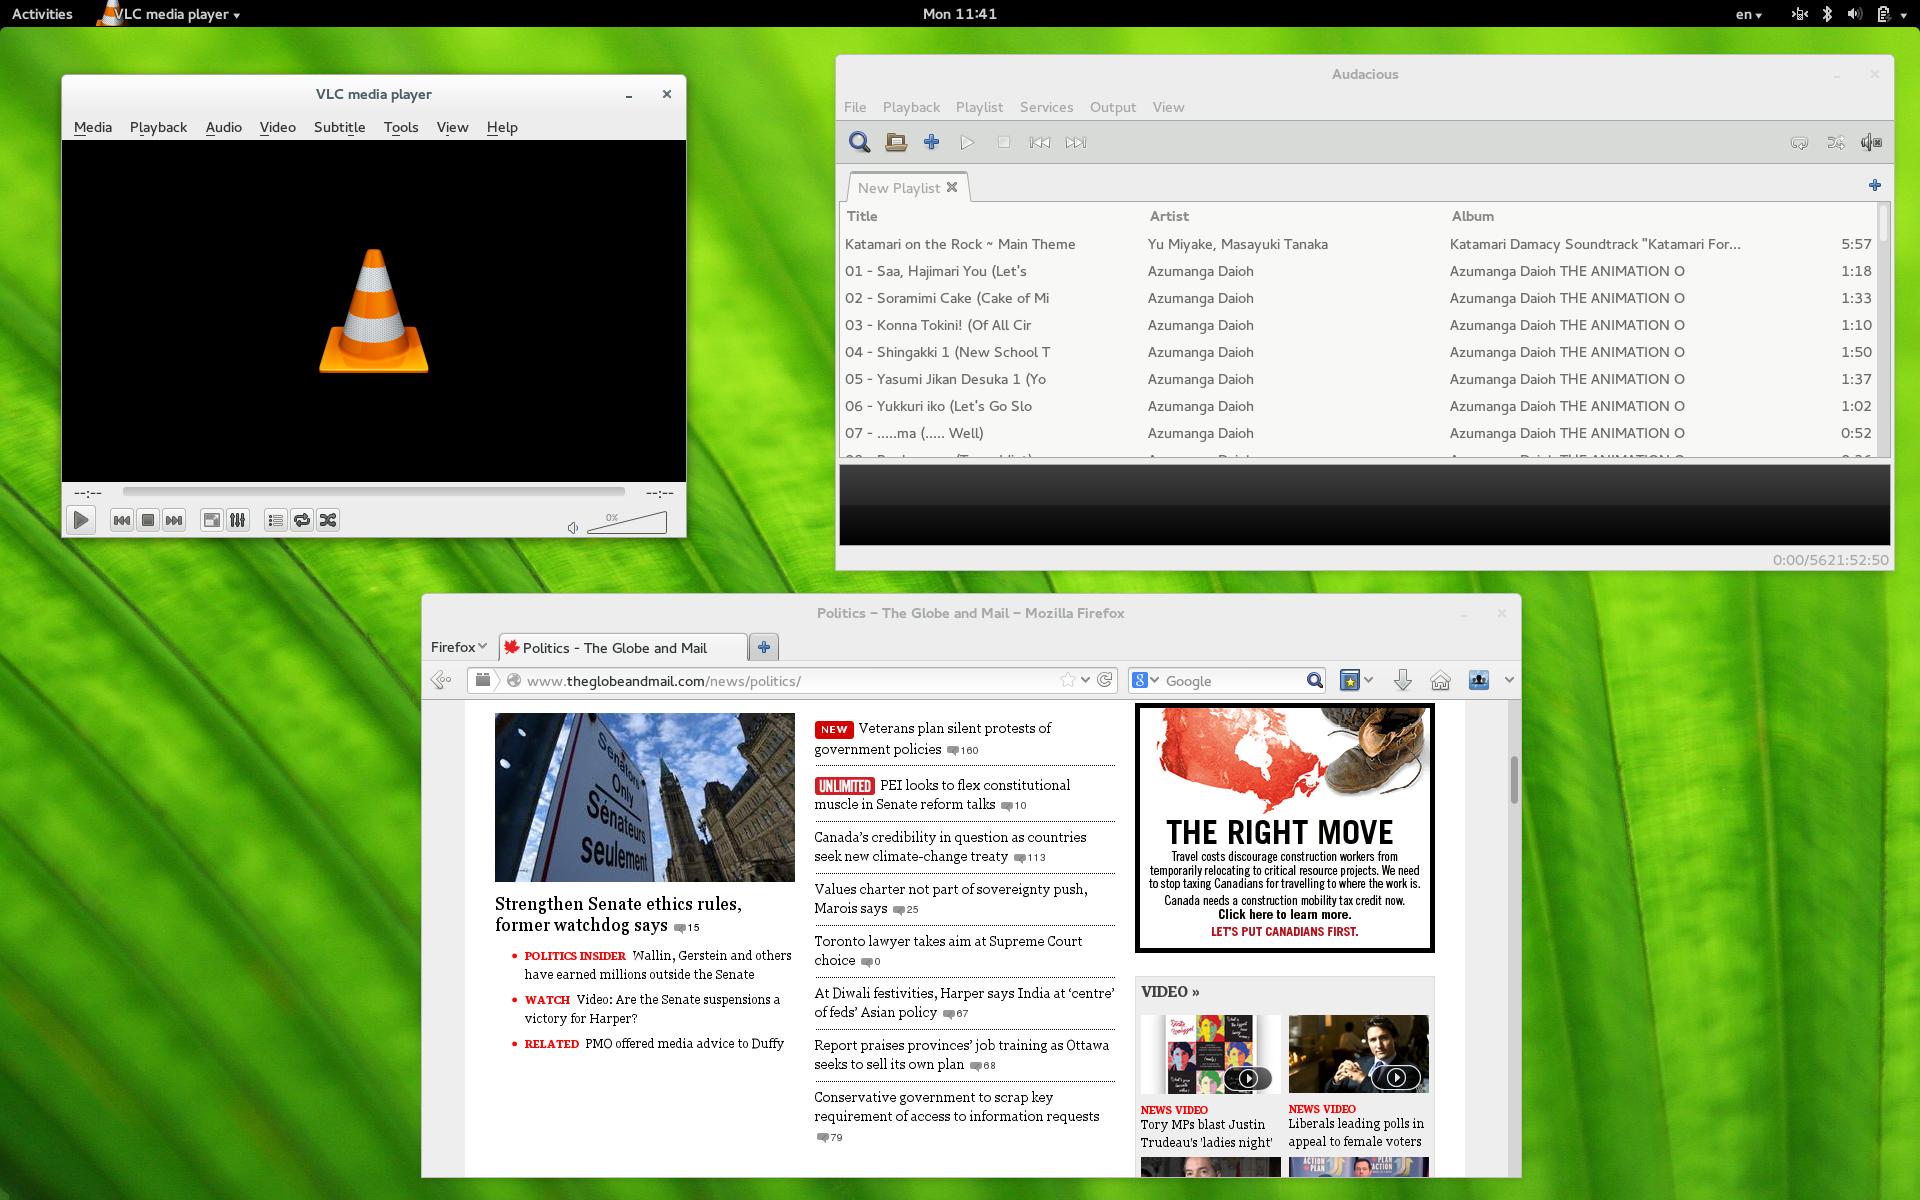1920x1200 pixels.
Task: Open Audacious search library icon
Action: click(859, 142)
